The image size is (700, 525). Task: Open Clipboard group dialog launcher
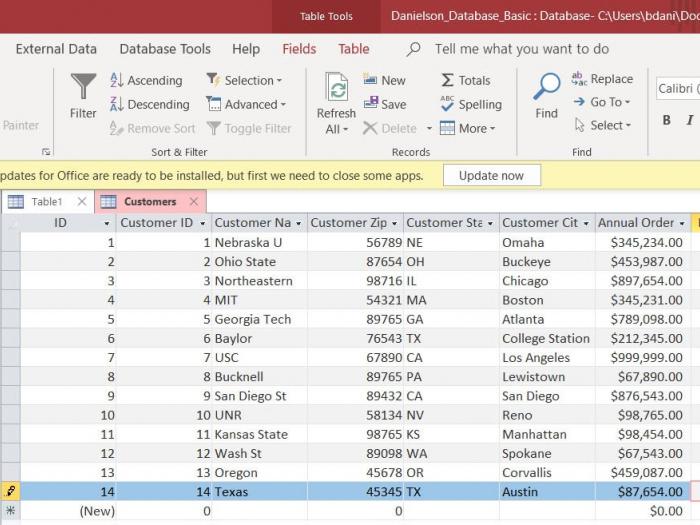pos(46,152)
